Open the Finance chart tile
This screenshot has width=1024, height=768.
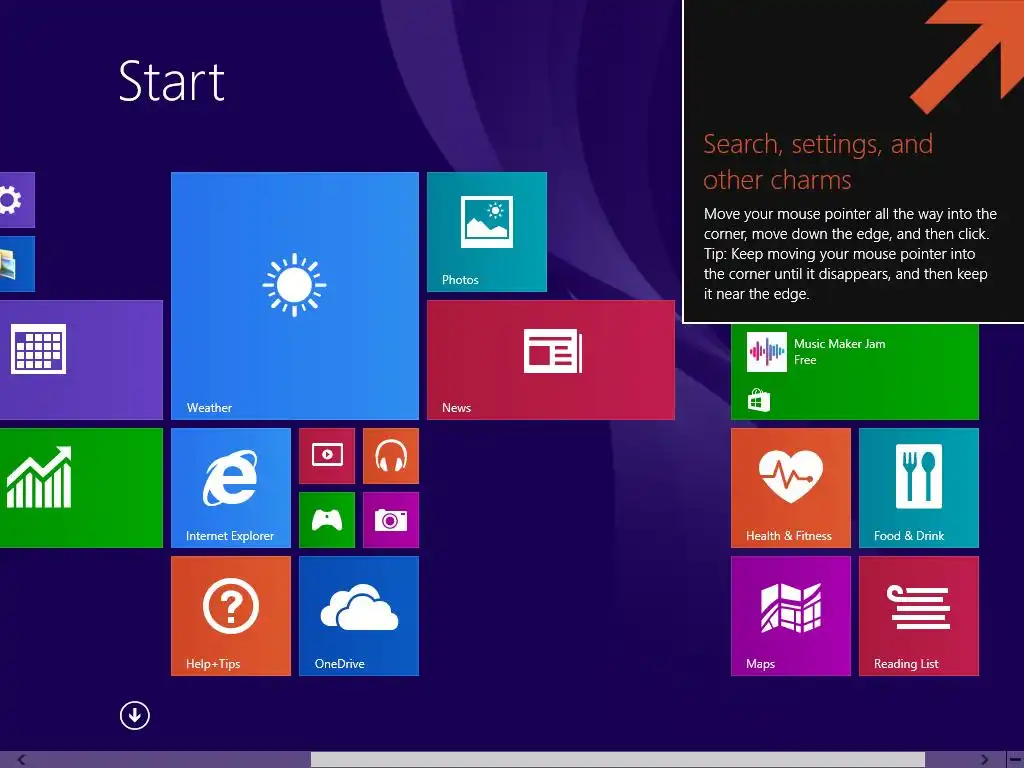81,488
